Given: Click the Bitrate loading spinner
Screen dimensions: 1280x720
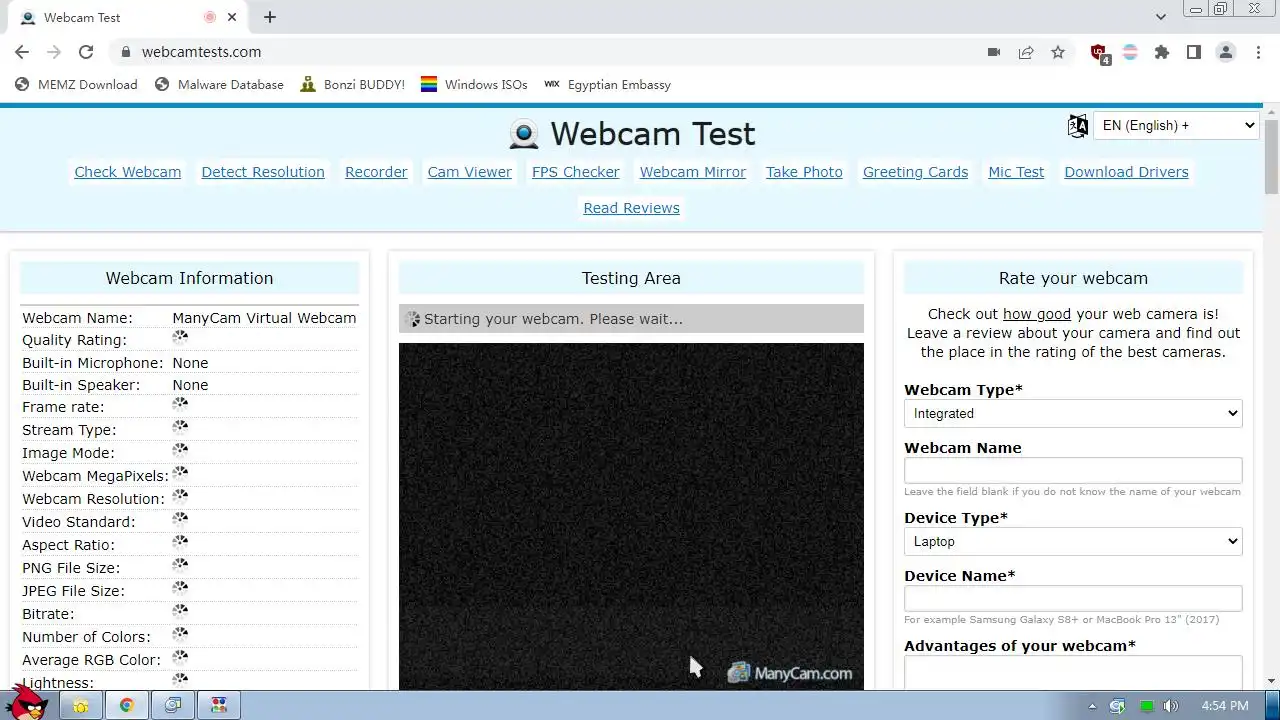Looking at the screenshot, I should pyautogui.click(x=180, y=610).
